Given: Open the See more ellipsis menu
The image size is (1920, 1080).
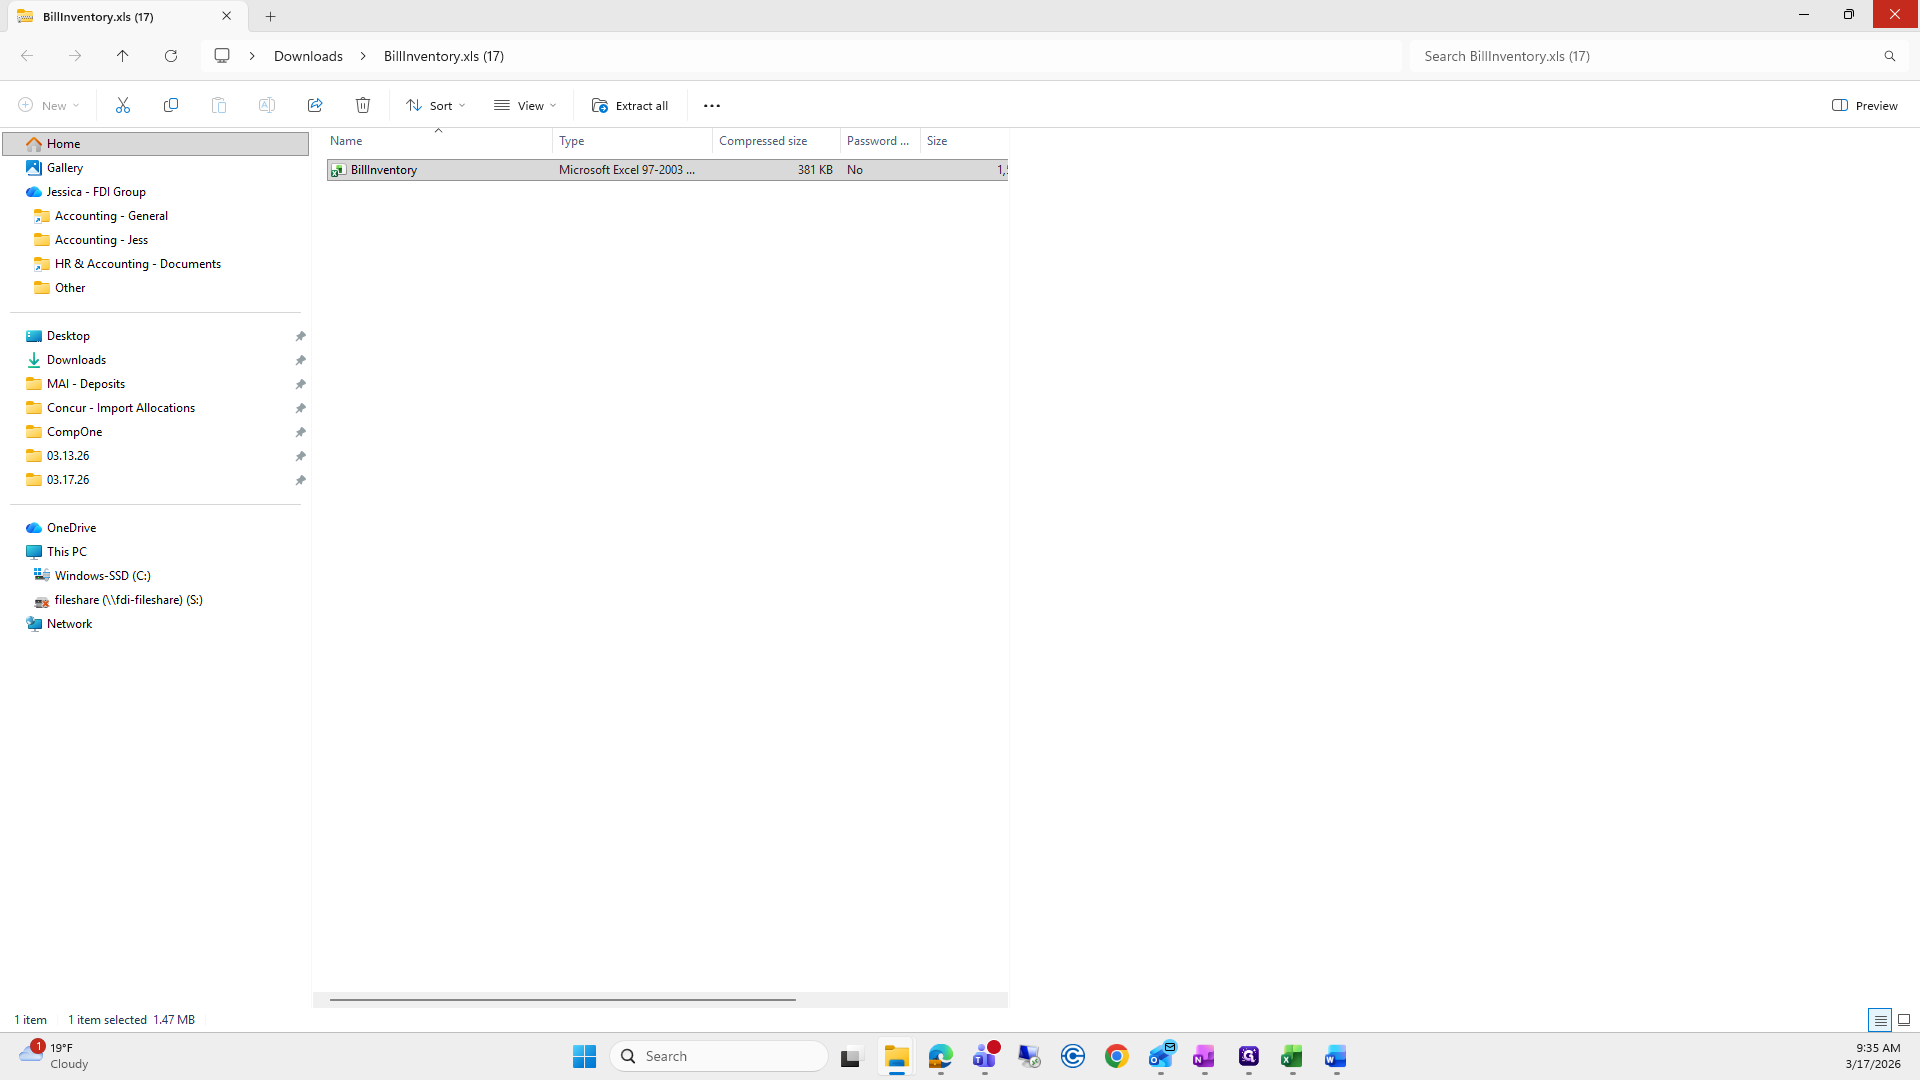Looking at the screenshot, I should coord(712,105).
